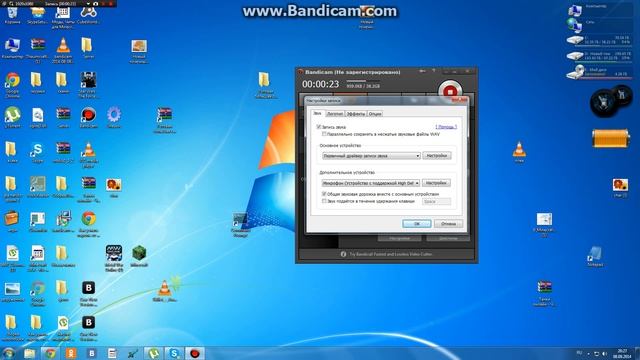Open the Помощь help link

(446, 127)
